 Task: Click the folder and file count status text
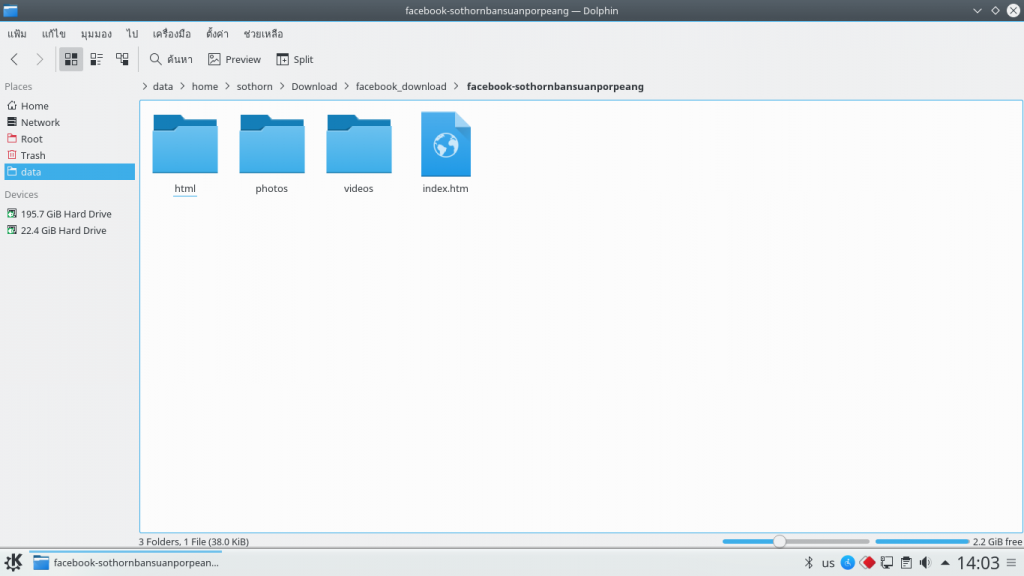pos(194,541)
